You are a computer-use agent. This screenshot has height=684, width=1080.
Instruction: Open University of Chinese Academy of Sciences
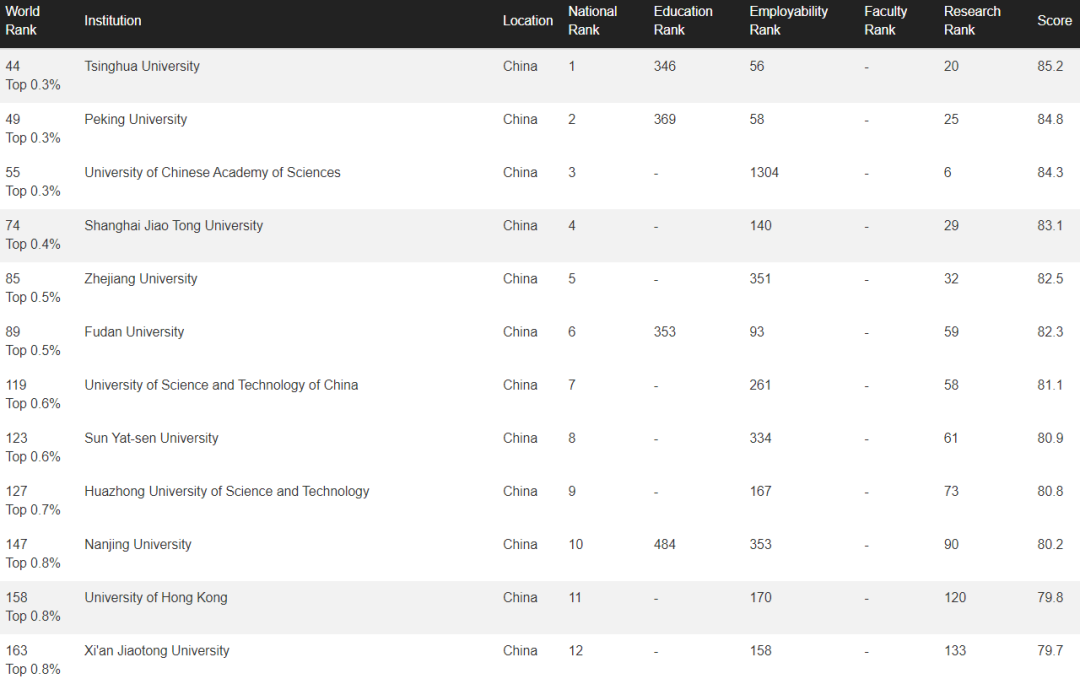[212, 172]
